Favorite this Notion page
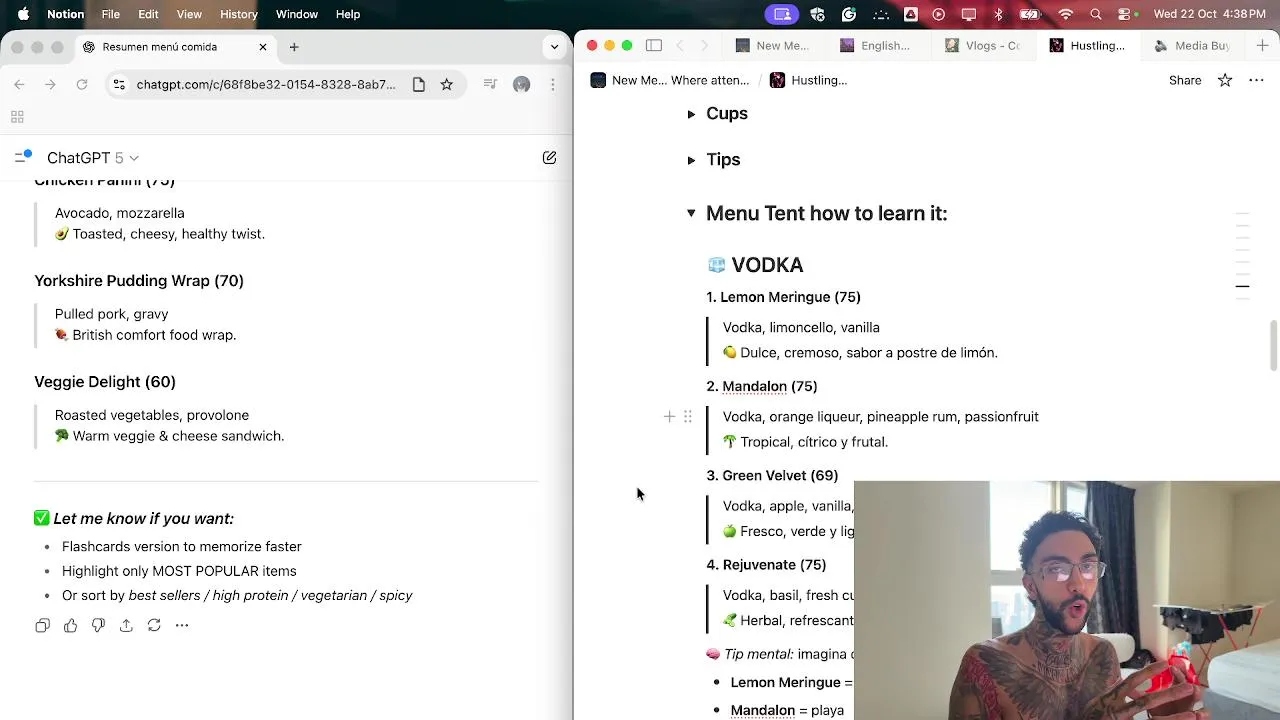1280x720 pixels. point(1225,80)
